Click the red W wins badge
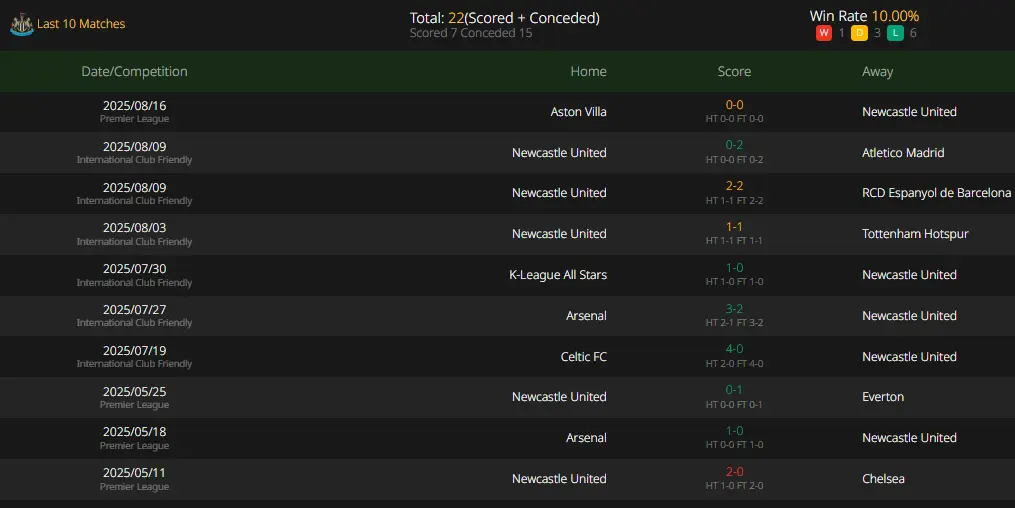The height and width of the screenshot is (508, 1015). pyautogui.click(x=823, y=33)
